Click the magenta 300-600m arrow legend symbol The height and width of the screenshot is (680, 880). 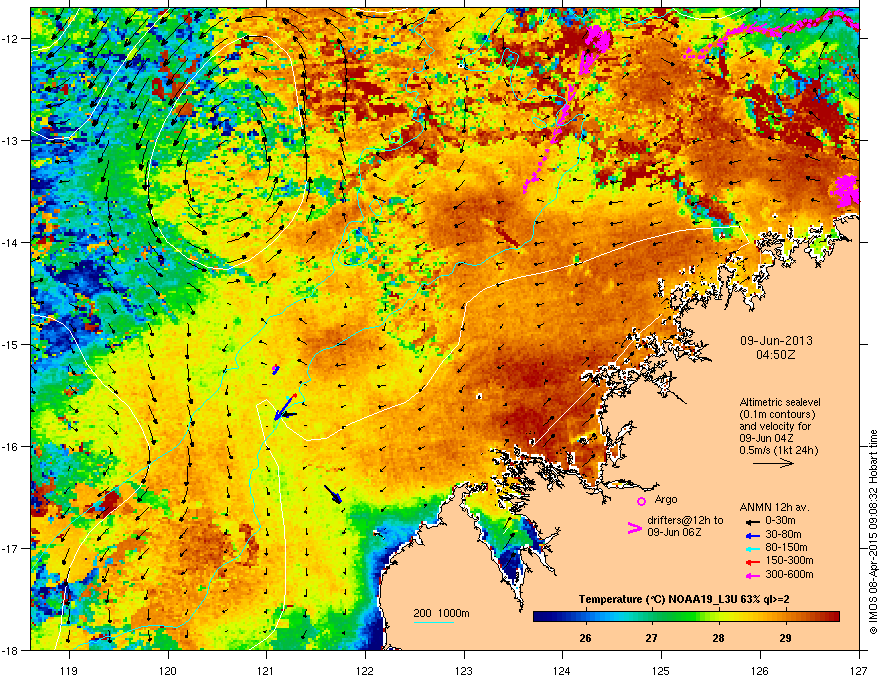click(x=752, y=575)
